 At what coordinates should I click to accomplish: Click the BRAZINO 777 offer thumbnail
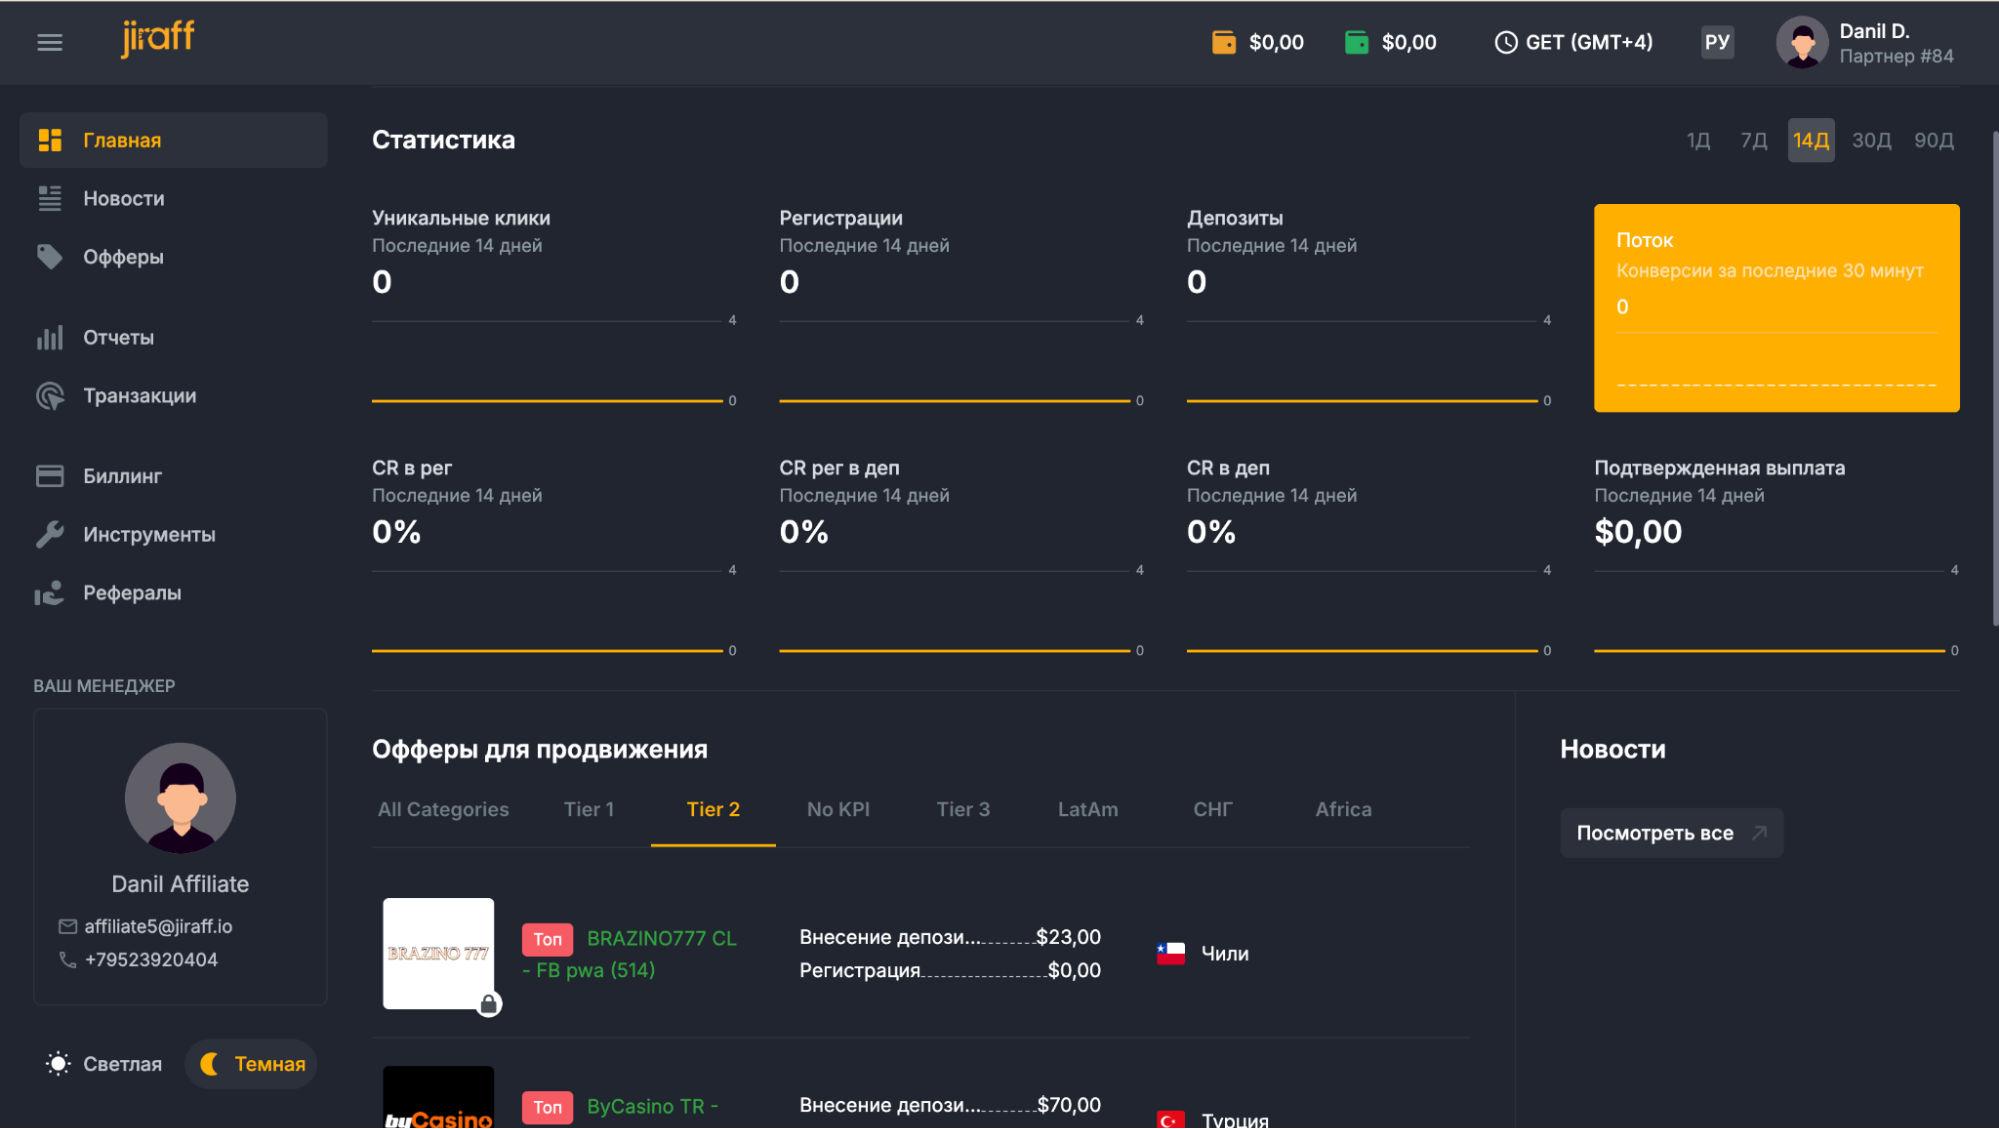click(x=438, y=954)
